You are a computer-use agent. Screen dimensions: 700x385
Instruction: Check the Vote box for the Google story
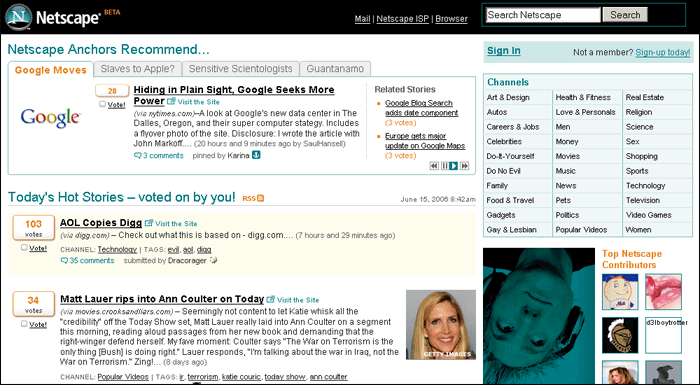click(103, 104)
